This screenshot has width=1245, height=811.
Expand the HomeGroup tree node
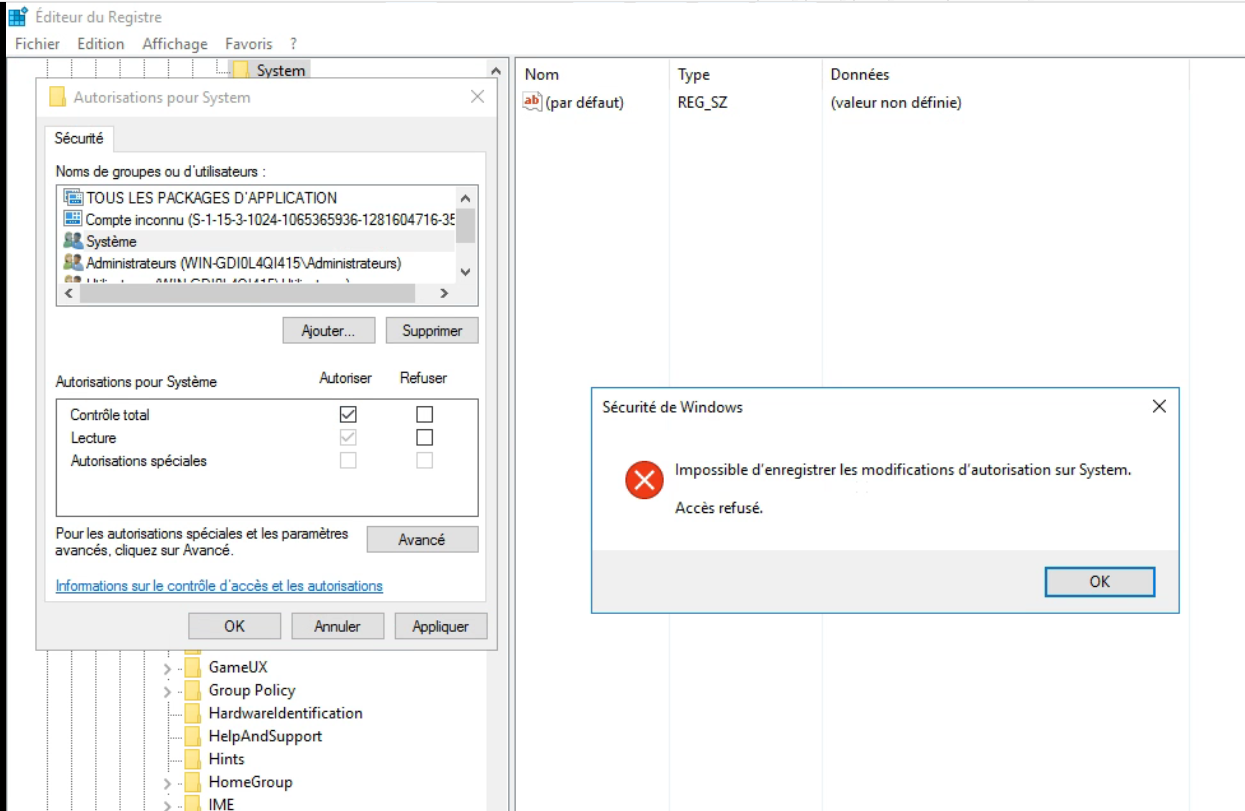point(167,782)
